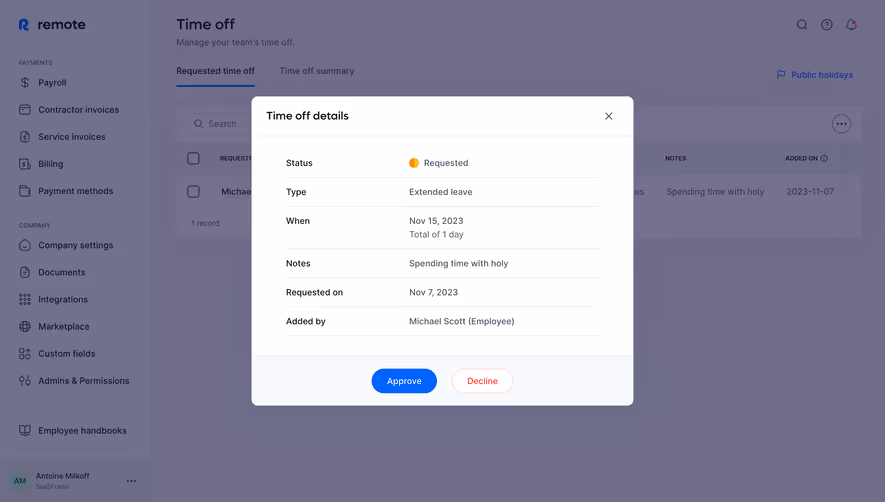Click the search field magnifier icon
The image size is (885, 502).
coord(198,124)
